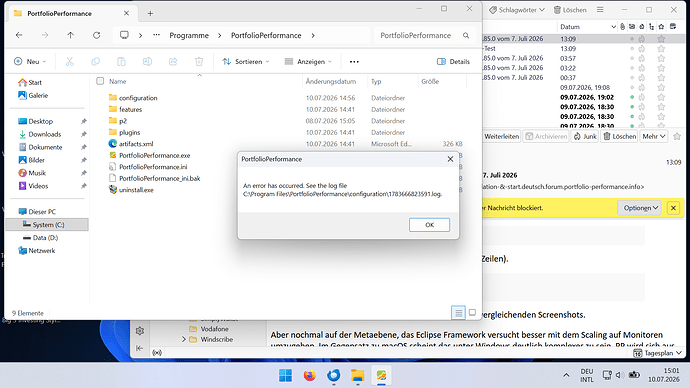Open Optionen in yellow notification bar
690x388 pixels.
point(640,208)
